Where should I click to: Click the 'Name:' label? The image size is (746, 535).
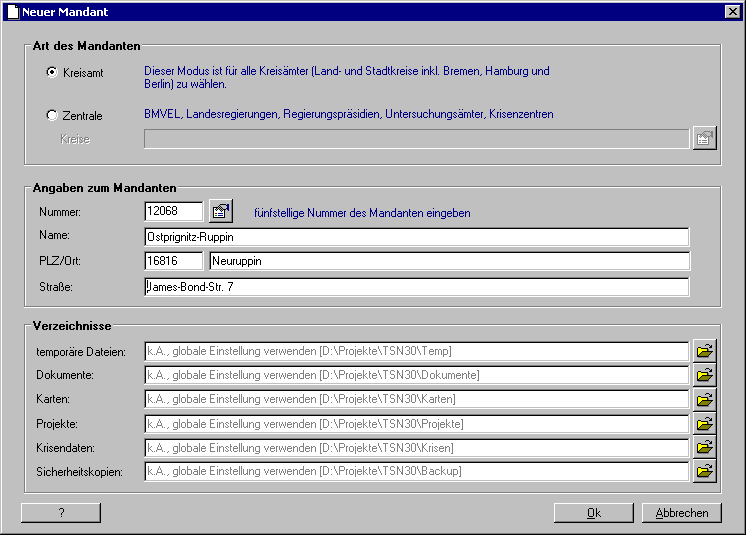pyautogui.click(x=54, y=235)
